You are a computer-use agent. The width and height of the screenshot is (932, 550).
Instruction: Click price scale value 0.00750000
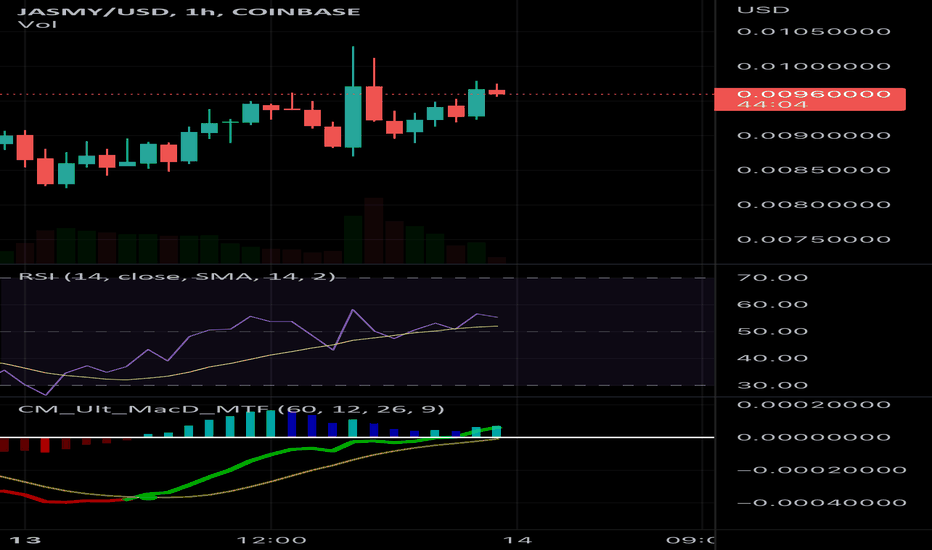(814, 240)
